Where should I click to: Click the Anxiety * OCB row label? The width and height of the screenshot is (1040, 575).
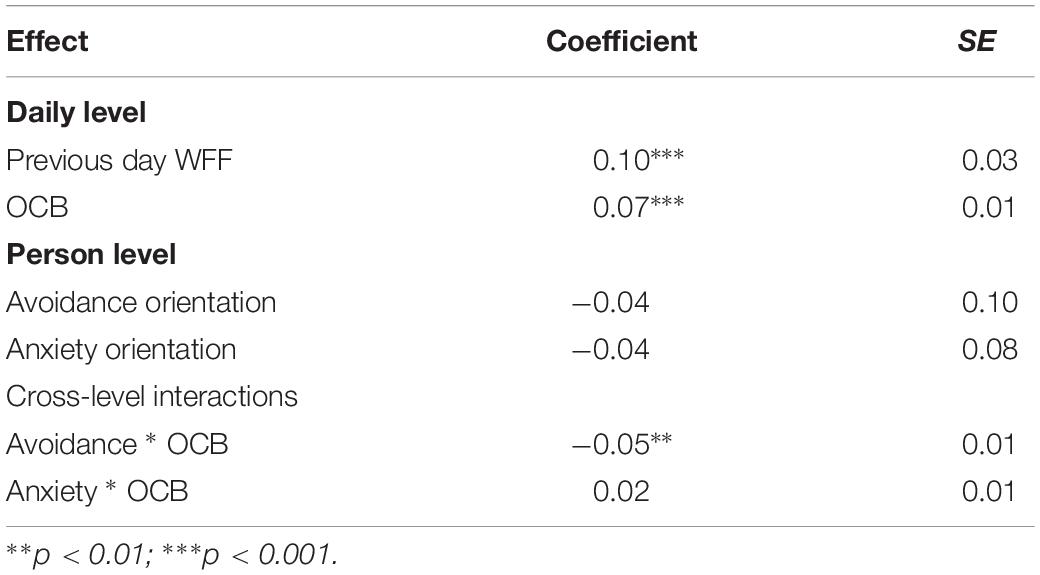click(97, 491)
